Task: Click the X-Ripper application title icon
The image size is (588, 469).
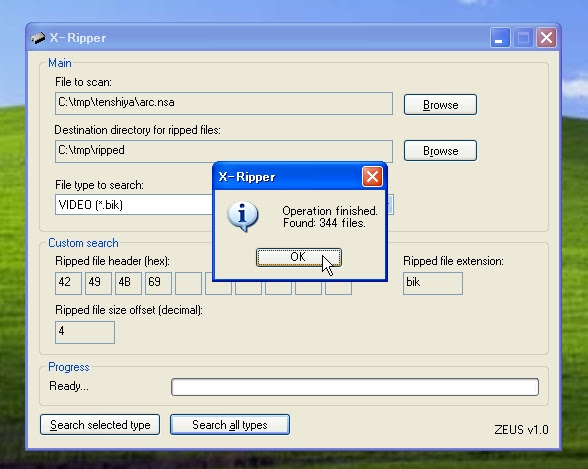Action: (x=38, y=38)
